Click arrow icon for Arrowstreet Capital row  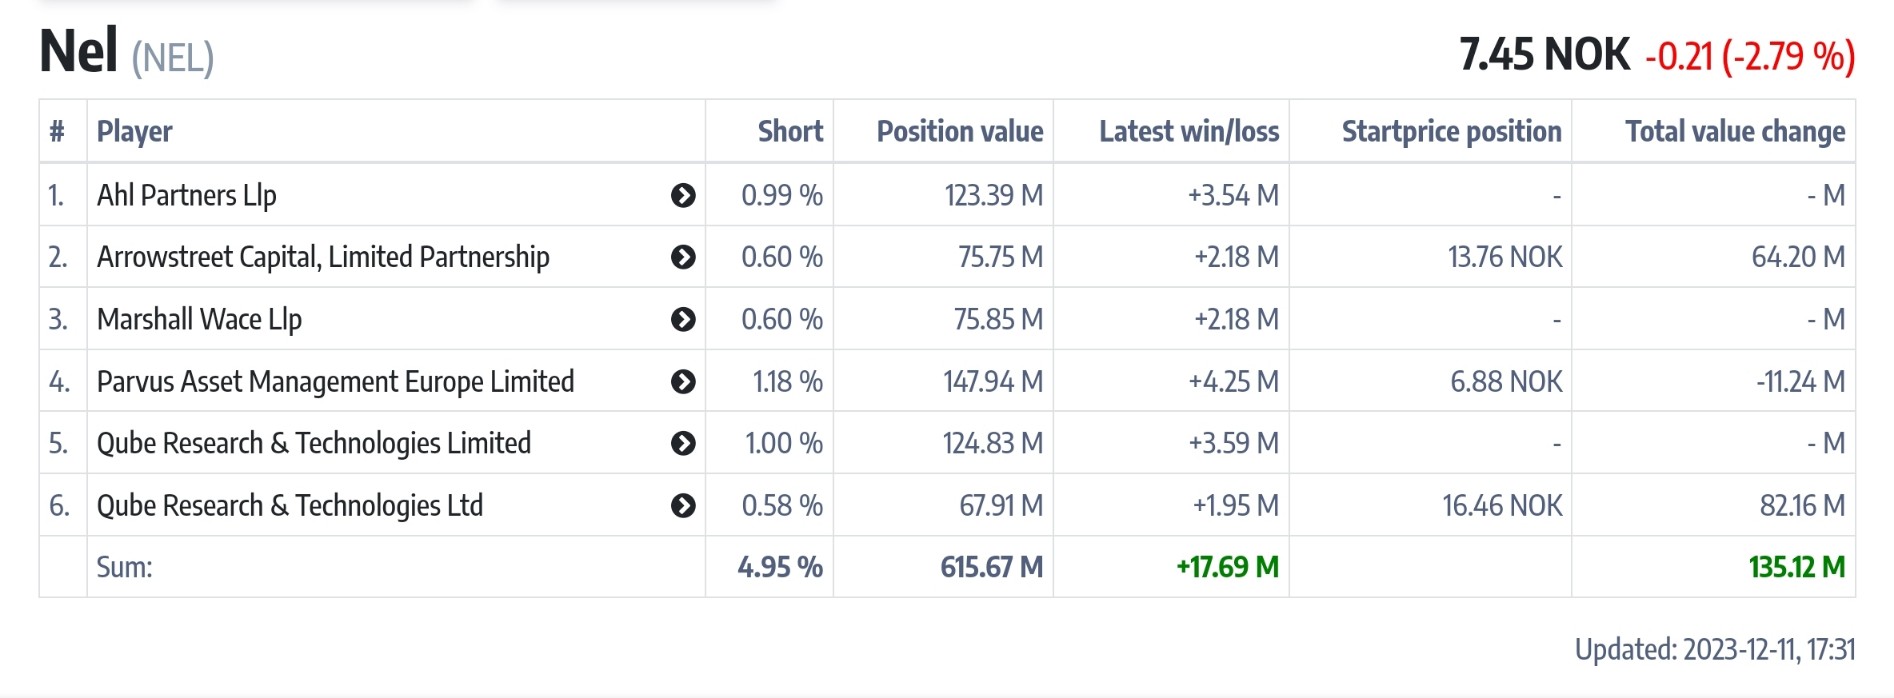pyautogui.click(x=683, y=257)
